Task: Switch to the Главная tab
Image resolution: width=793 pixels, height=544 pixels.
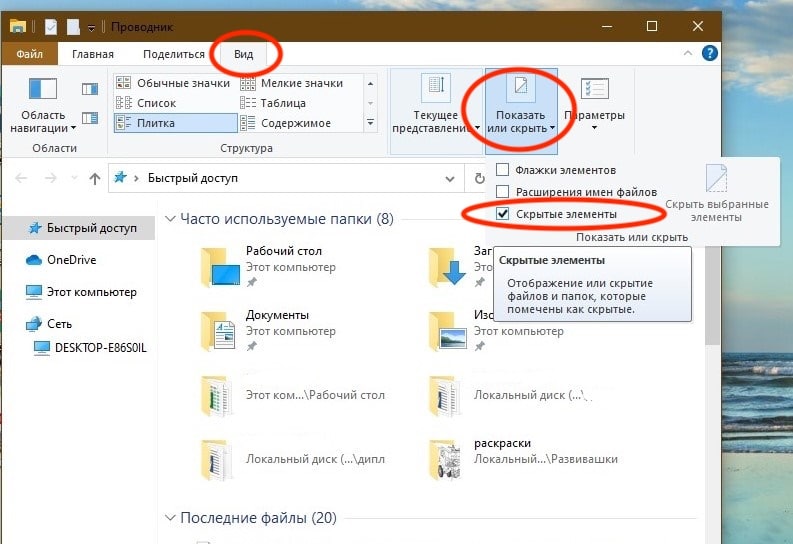Action: coord(93,54)
